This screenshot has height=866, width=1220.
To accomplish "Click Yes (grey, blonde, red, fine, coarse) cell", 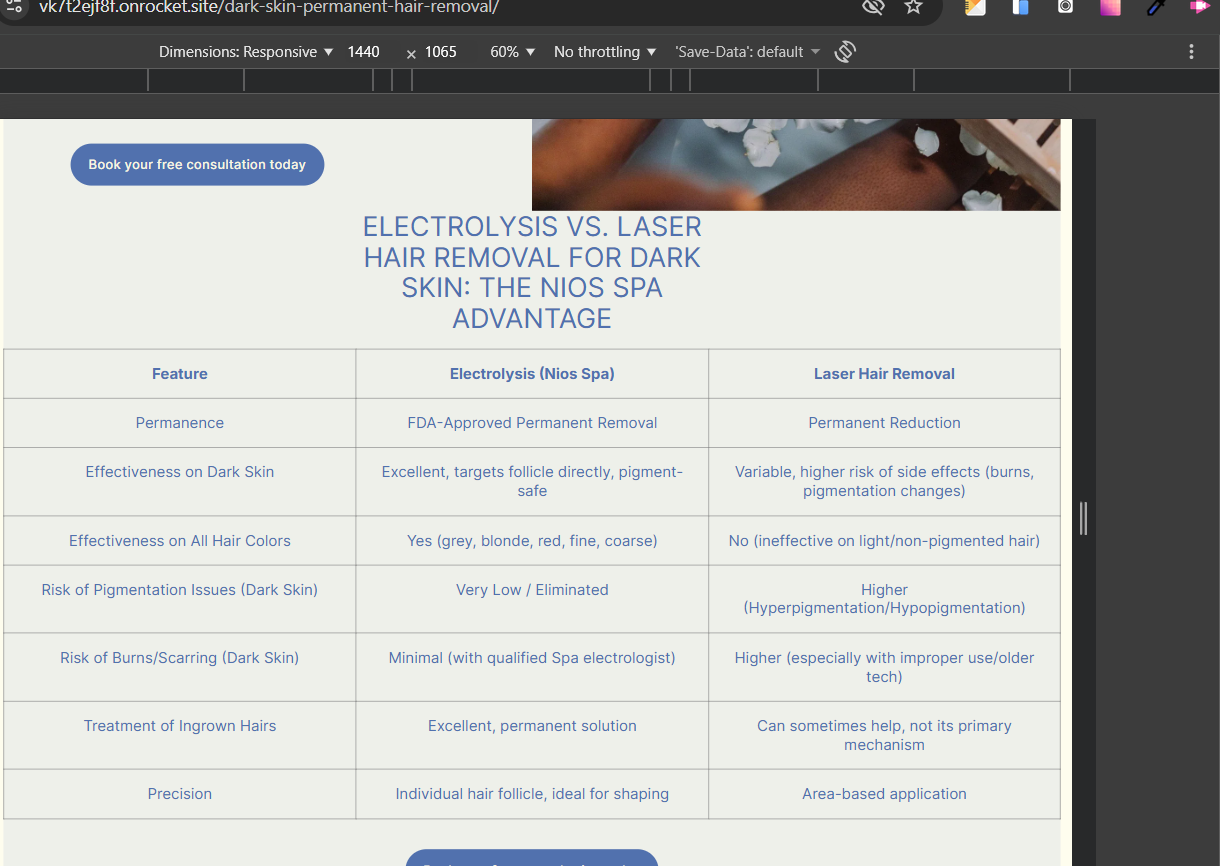I will tap(532, 541).
